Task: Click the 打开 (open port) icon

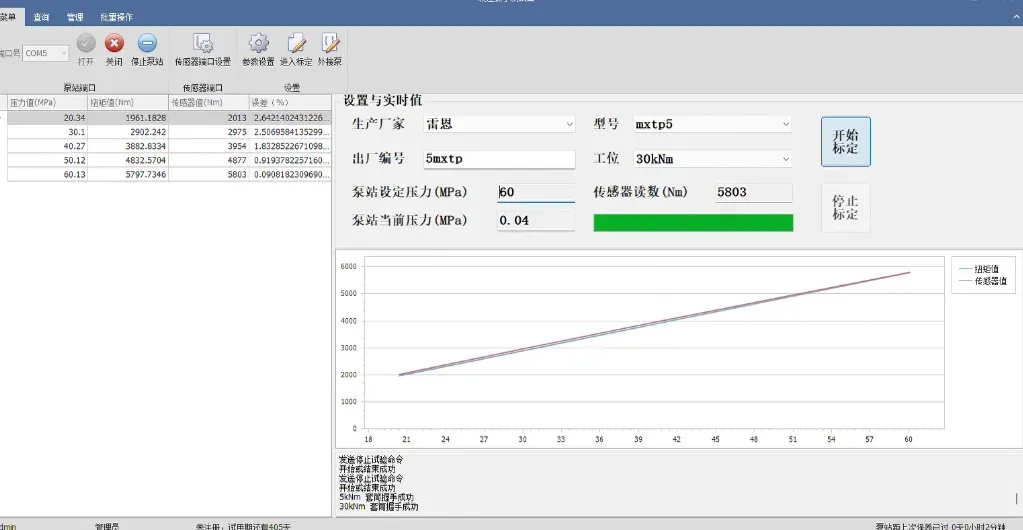Action: click(x=86, y=44)
